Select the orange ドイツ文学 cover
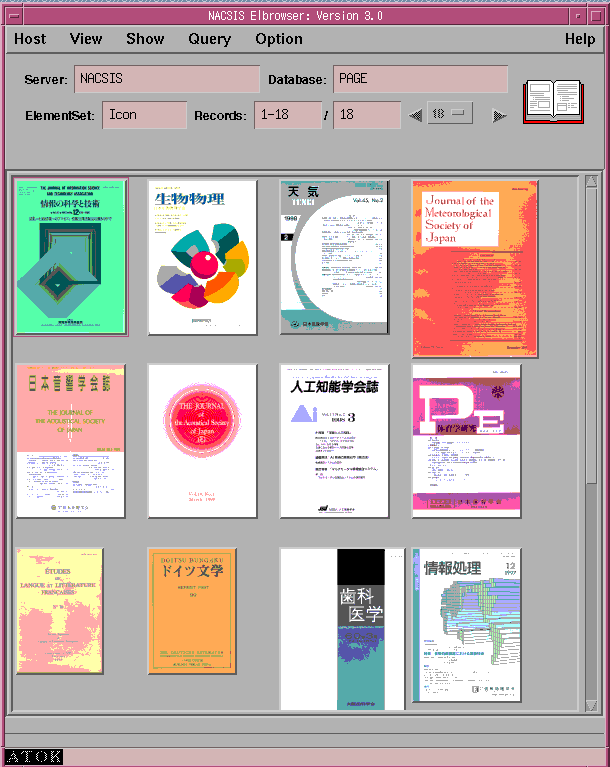Screen dimensions: 610x767 pos(192,611)
